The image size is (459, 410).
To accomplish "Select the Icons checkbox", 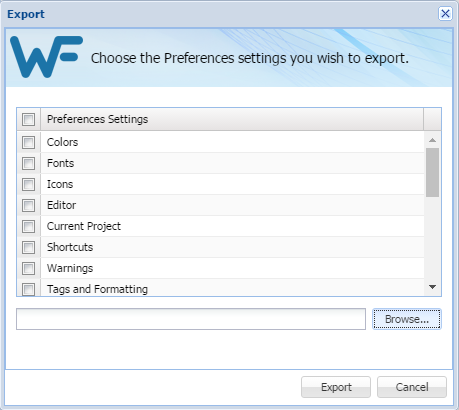I will click(28, 184).
